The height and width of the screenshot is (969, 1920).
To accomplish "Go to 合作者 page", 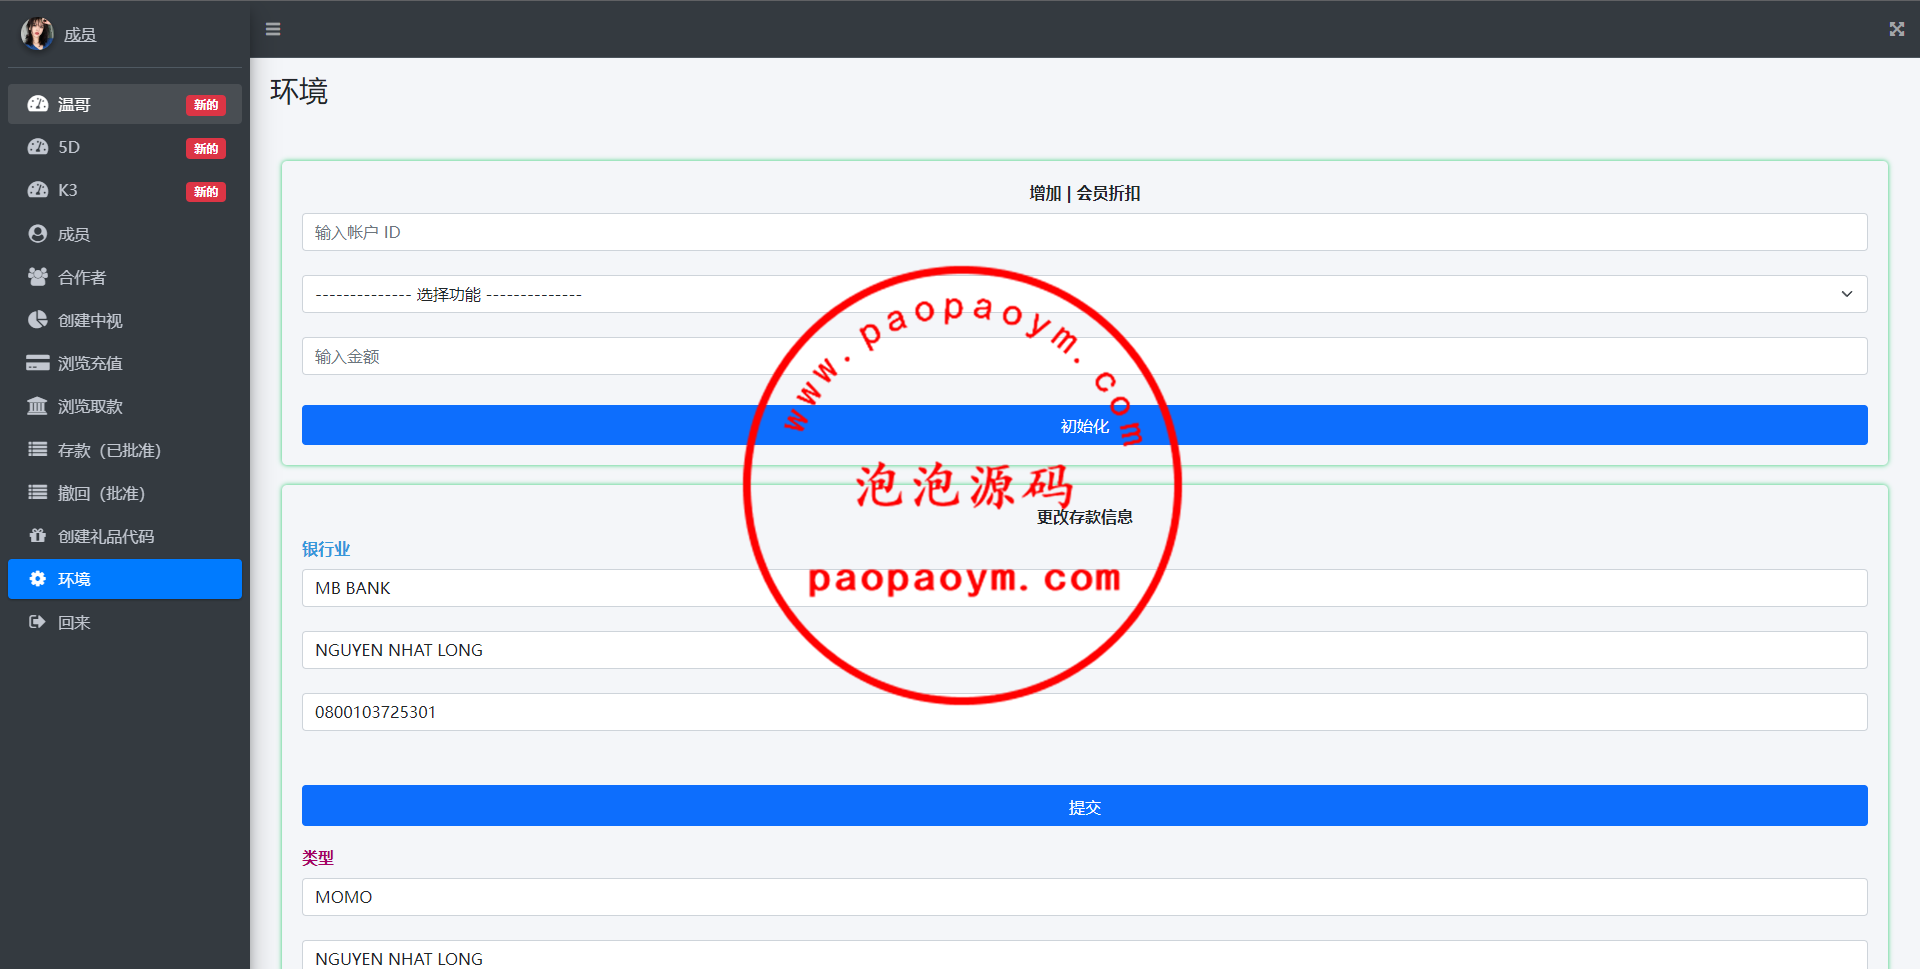I will [x=125, y=277].
